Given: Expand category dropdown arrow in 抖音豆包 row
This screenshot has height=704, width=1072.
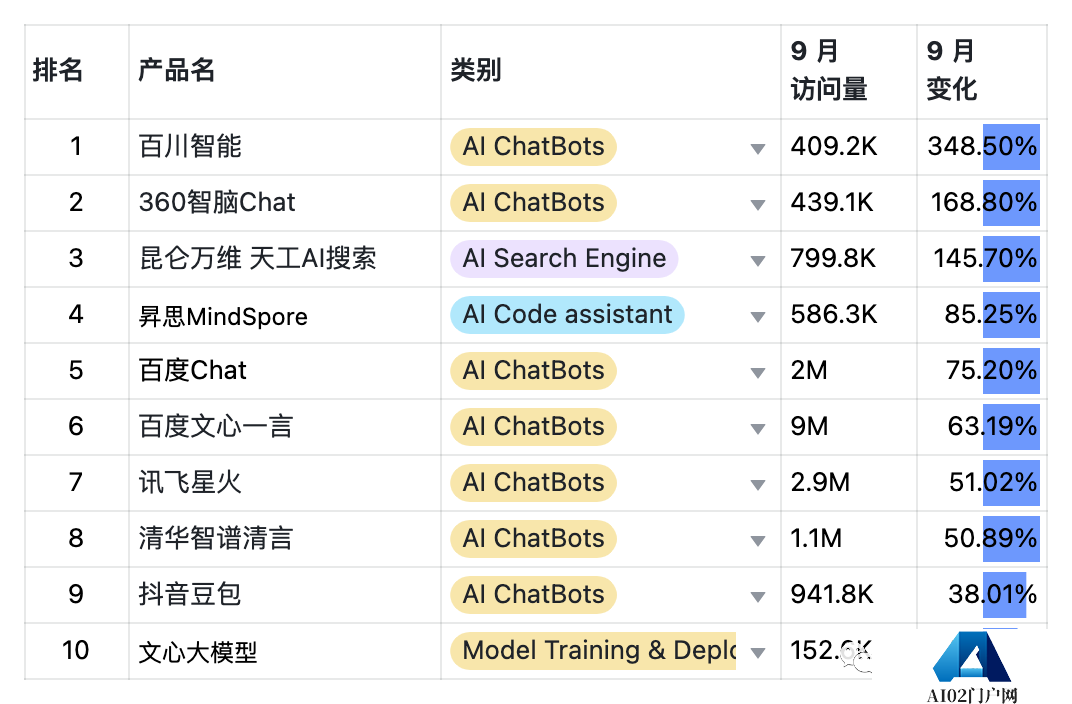Looking at the screenshot, I should (x=758, y=597).
